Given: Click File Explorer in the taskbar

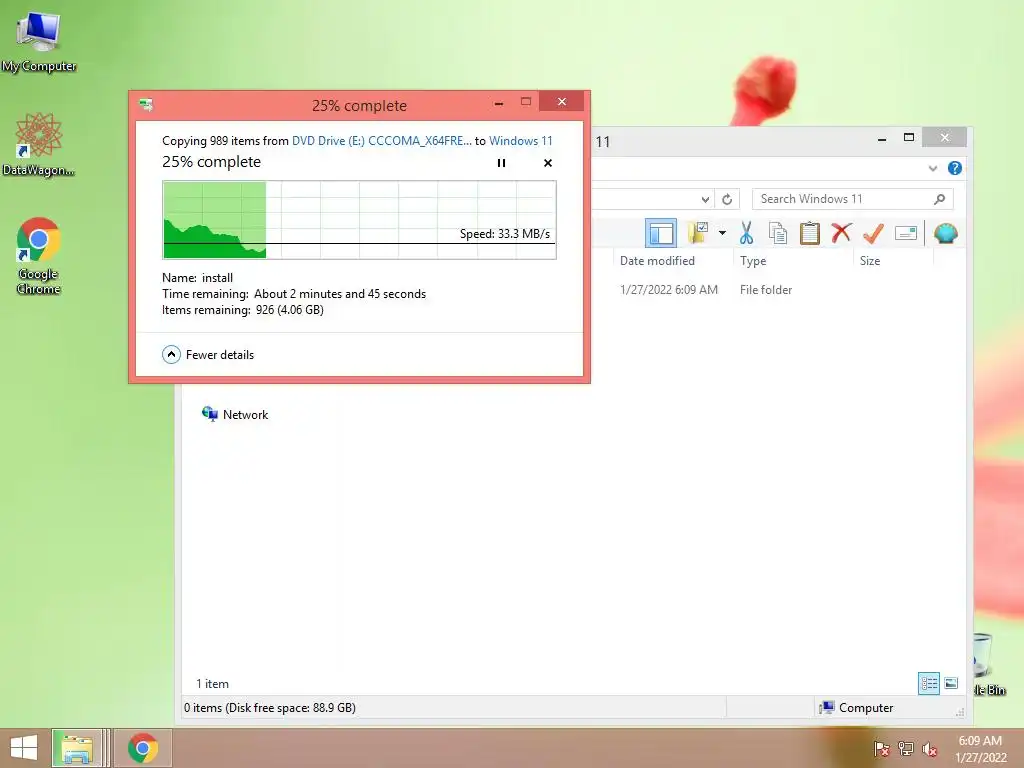Looking at the screenshot, I should (x=76, y=748).
